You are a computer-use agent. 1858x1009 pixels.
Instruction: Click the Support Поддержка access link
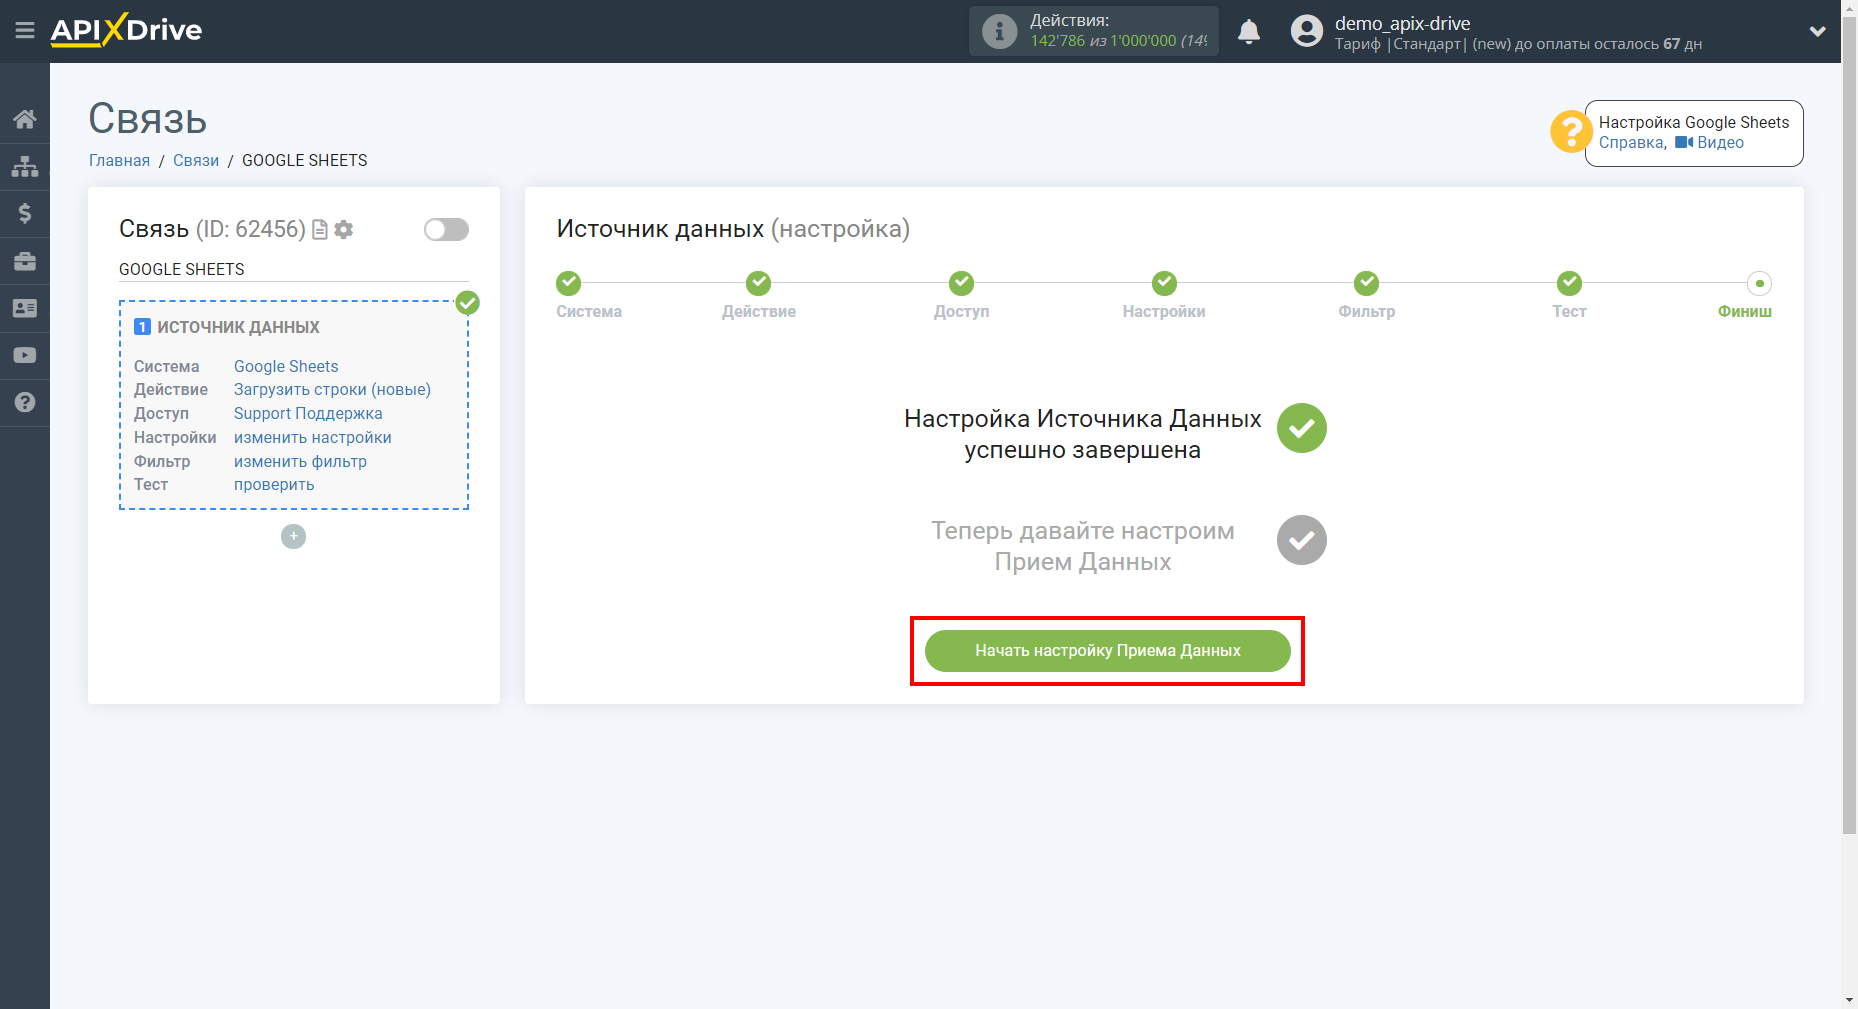pyautogui.click(x=308, y=413)
